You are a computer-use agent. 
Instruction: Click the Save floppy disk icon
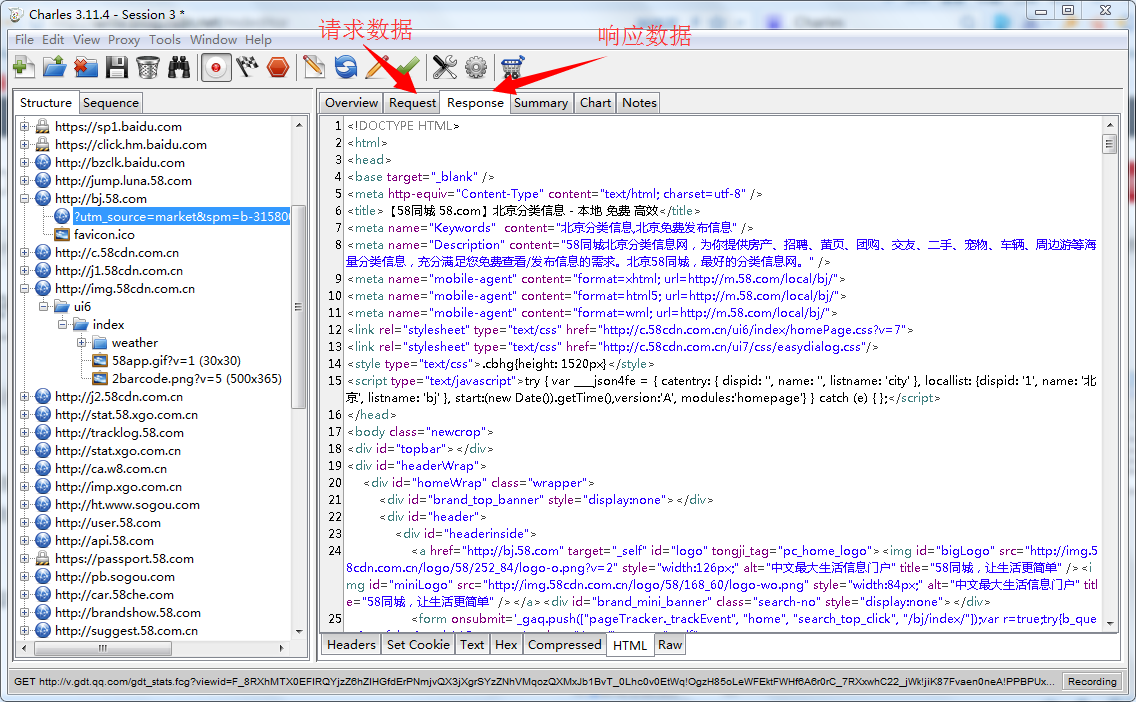click(x=117, y=67)
